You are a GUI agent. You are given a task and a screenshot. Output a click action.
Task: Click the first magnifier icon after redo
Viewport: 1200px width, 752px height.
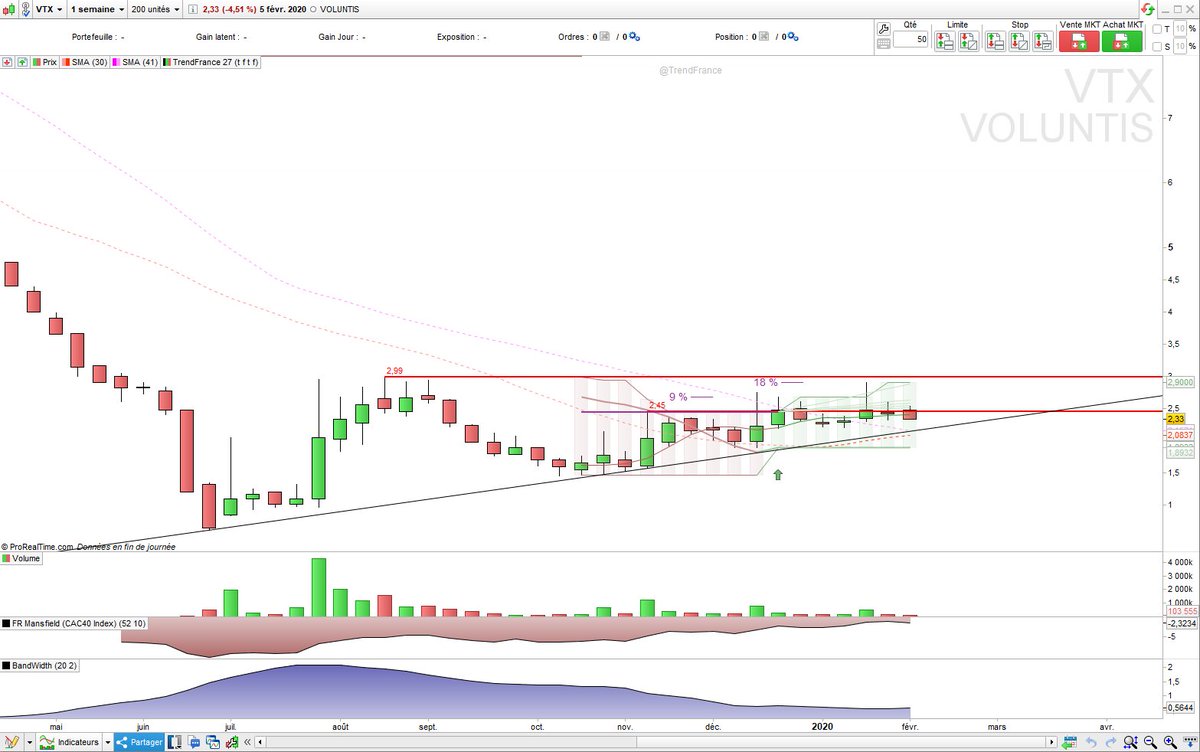1129,742
